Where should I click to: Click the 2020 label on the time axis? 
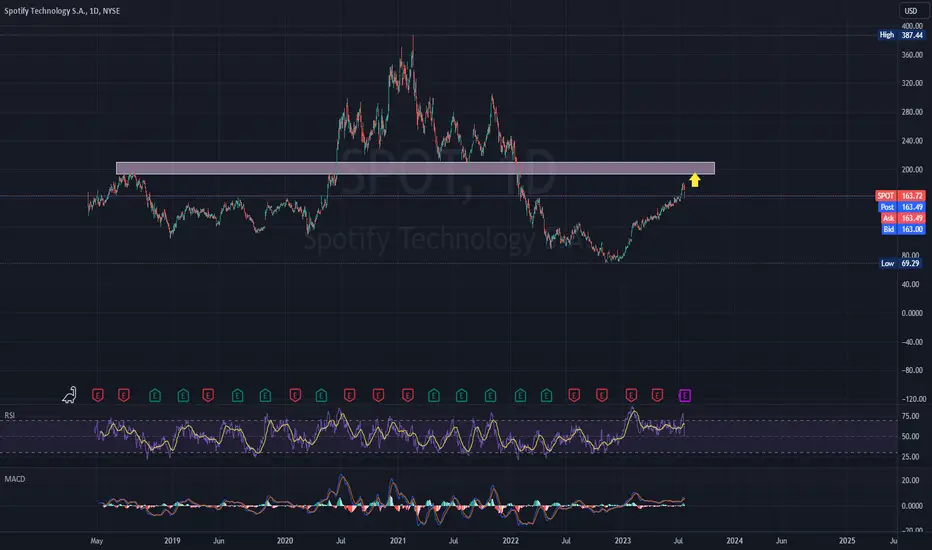tap(285, 540)
